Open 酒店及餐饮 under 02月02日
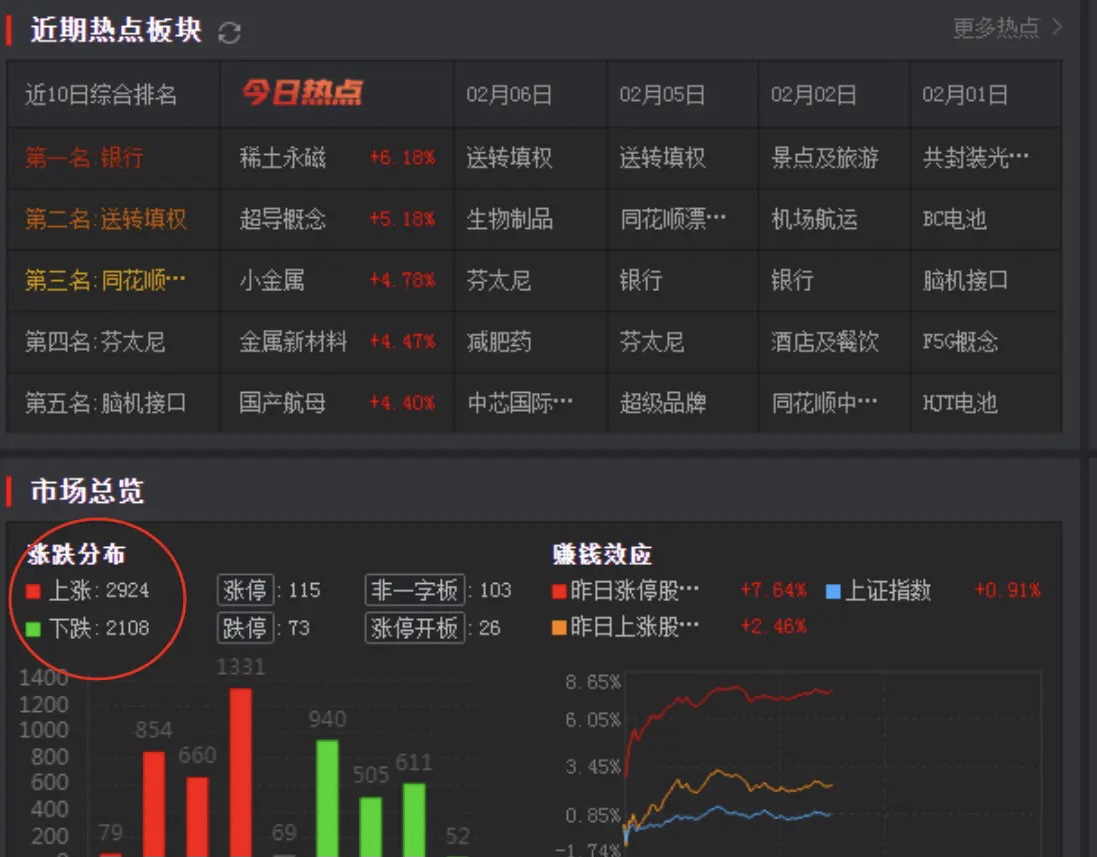Screen dimensions: 1097x857 pyautogui.click(x=824, y=342)
